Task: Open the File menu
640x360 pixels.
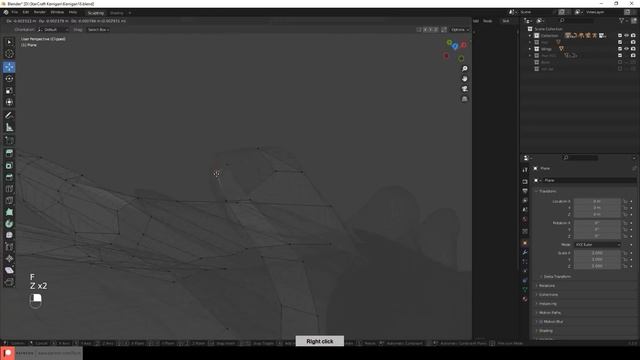Action: pos(15,12)
